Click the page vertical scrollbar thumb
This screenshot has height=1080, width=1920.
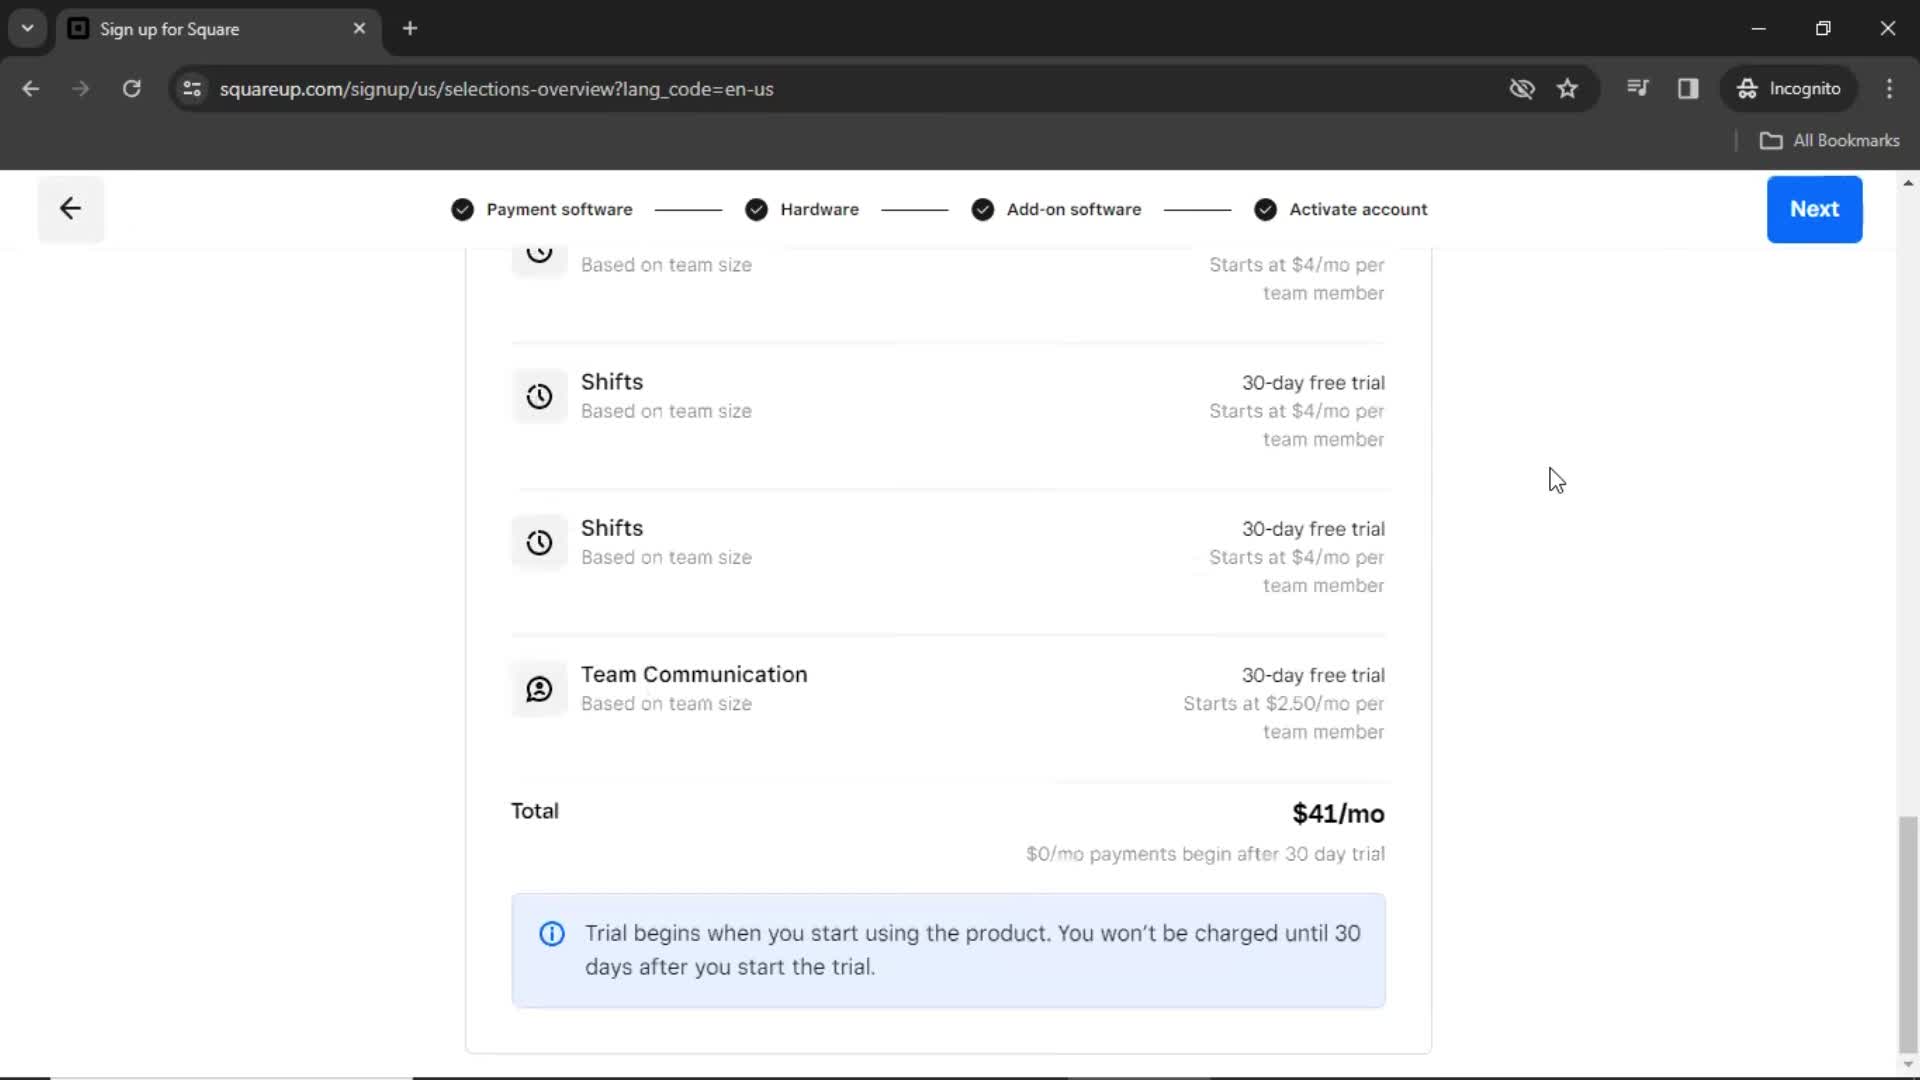pyautogui.click(x=1908, y=935)
